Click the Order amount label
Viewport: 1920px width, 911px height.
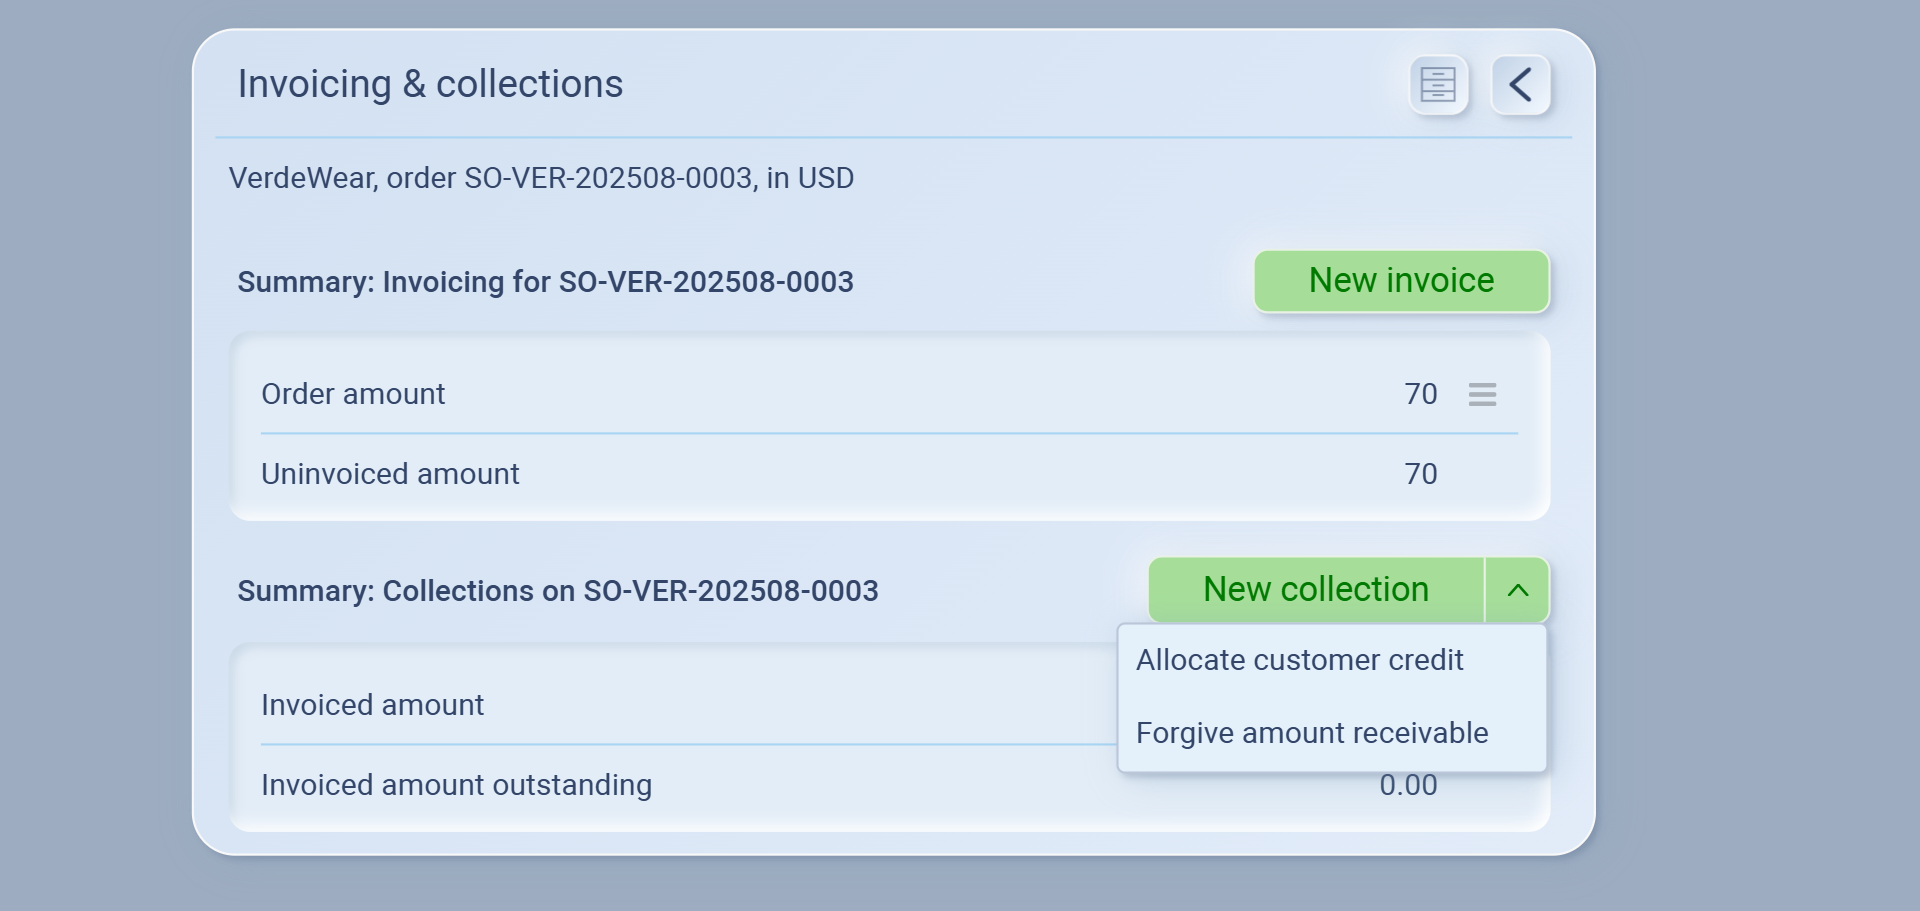pos(353,394)
